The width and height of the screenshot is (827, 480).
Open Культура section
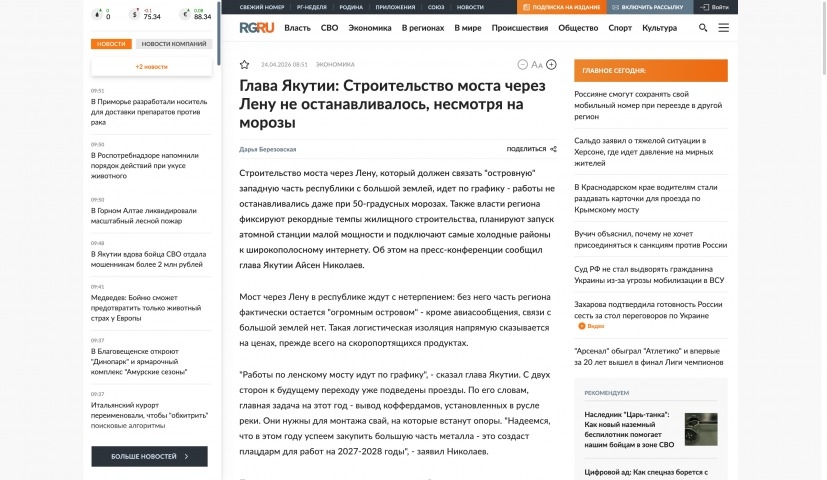659,28
